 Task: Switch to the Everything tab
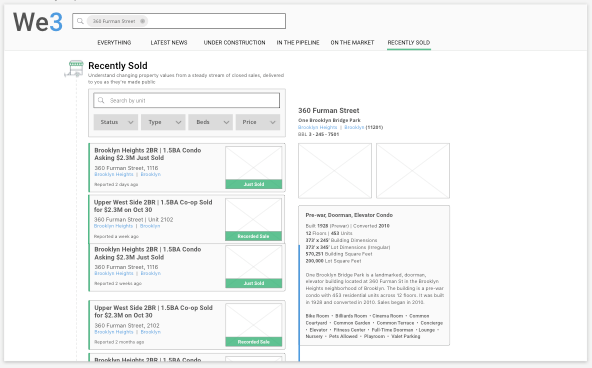point(114,43)
